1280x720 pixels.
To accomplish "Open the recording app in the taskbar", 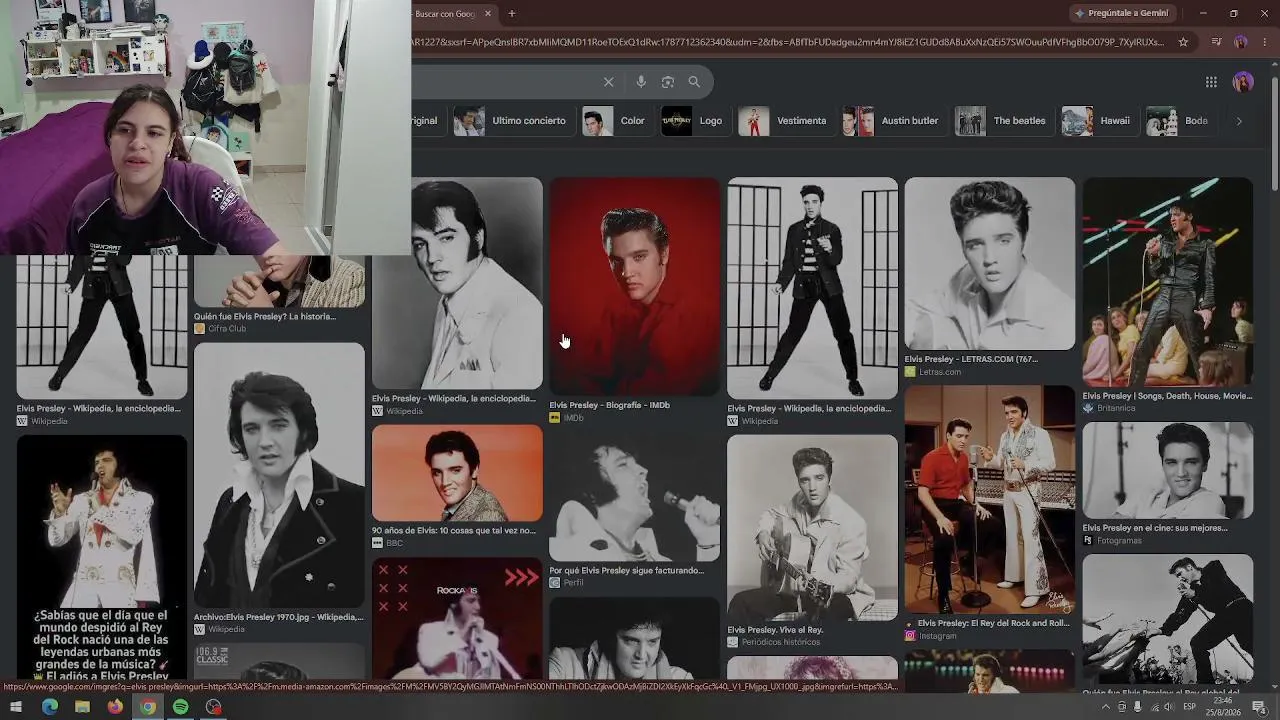I will (x=213, y=707).
